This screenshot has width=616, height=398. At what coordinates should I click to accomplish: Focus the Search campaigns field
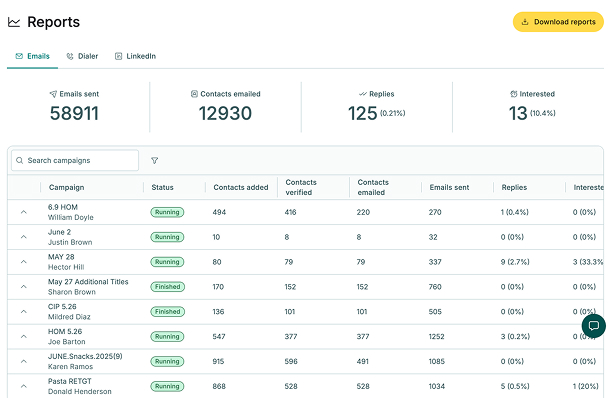pos(75,160)
